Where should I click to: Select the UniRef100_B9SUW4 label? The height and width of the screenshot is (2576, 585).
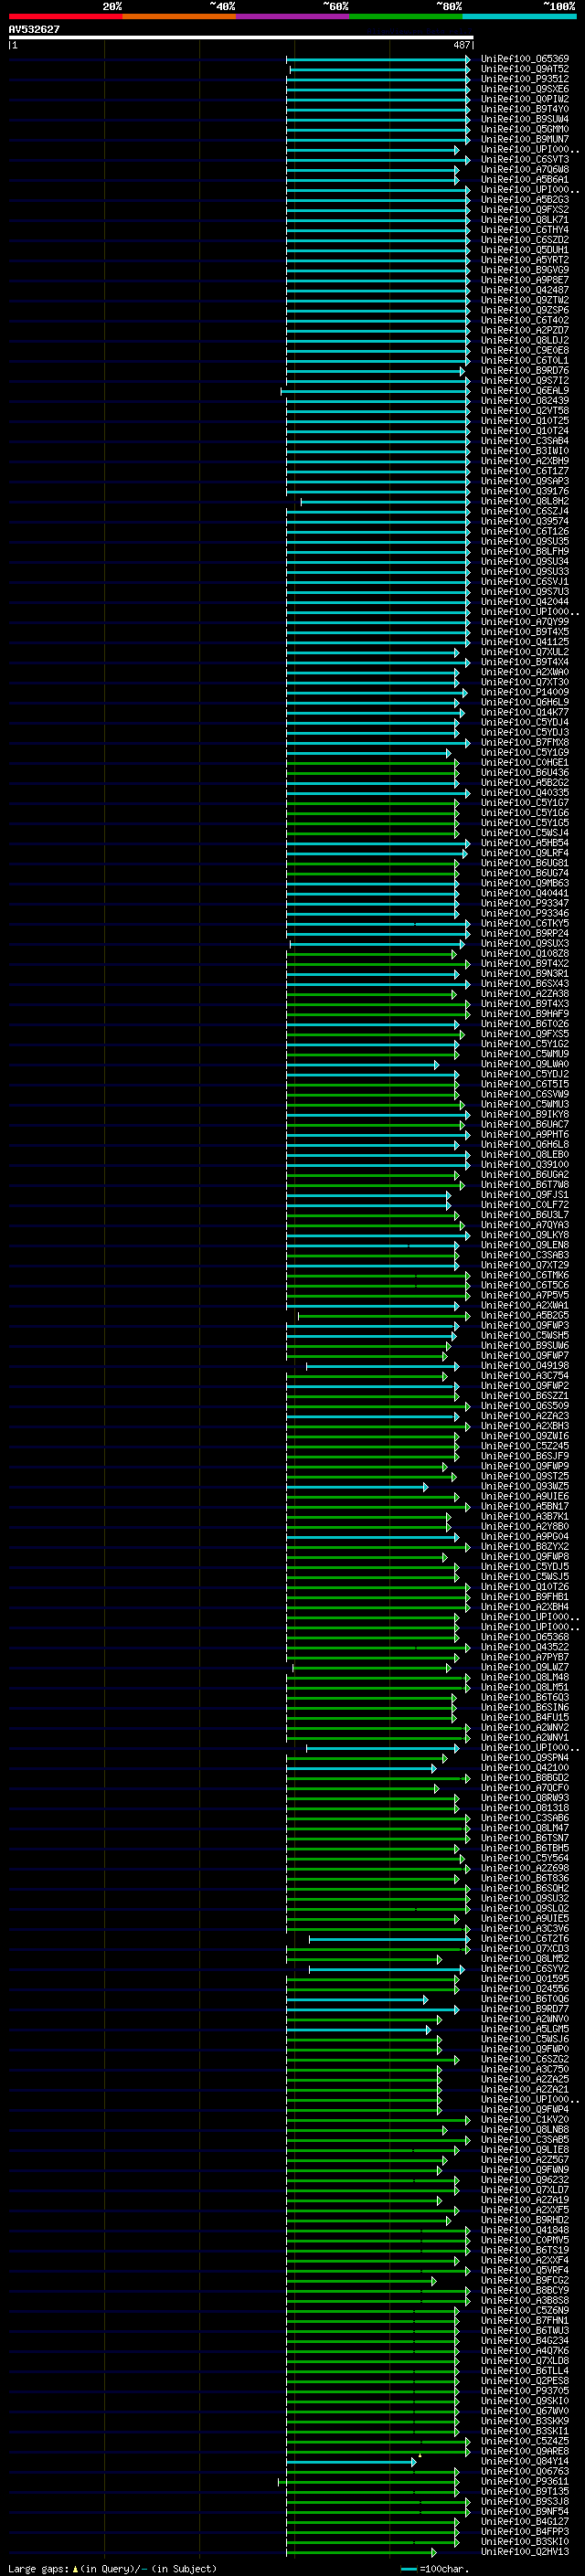click(525, 119)
